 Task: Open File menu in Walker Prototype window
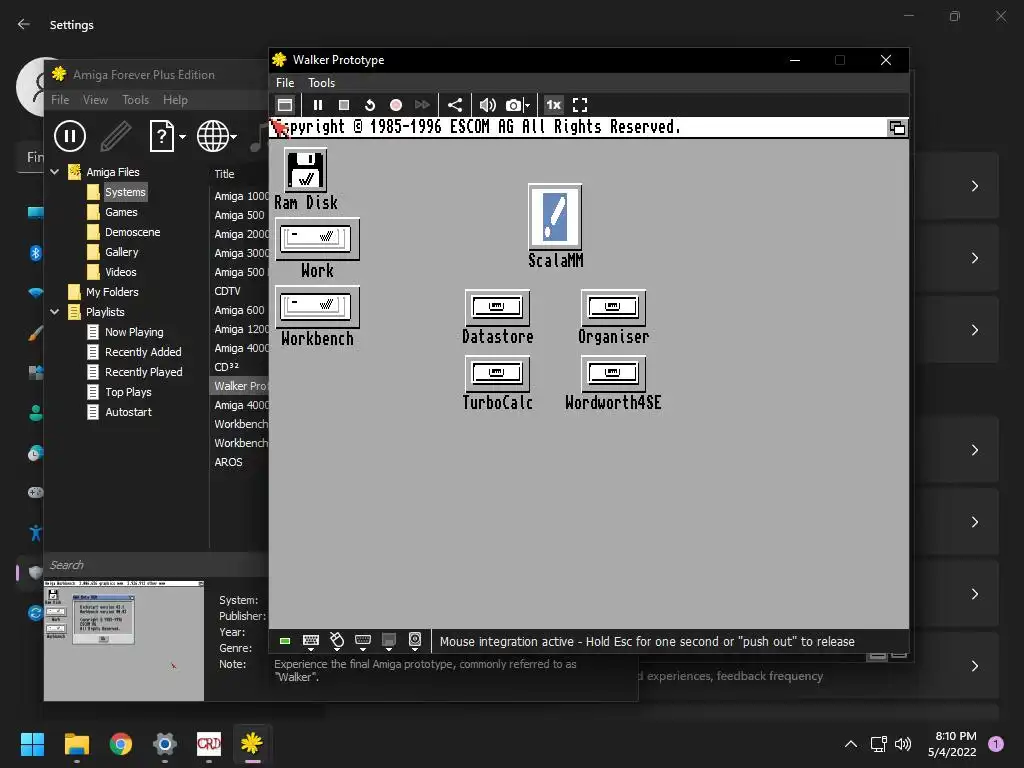coord(285,83)
